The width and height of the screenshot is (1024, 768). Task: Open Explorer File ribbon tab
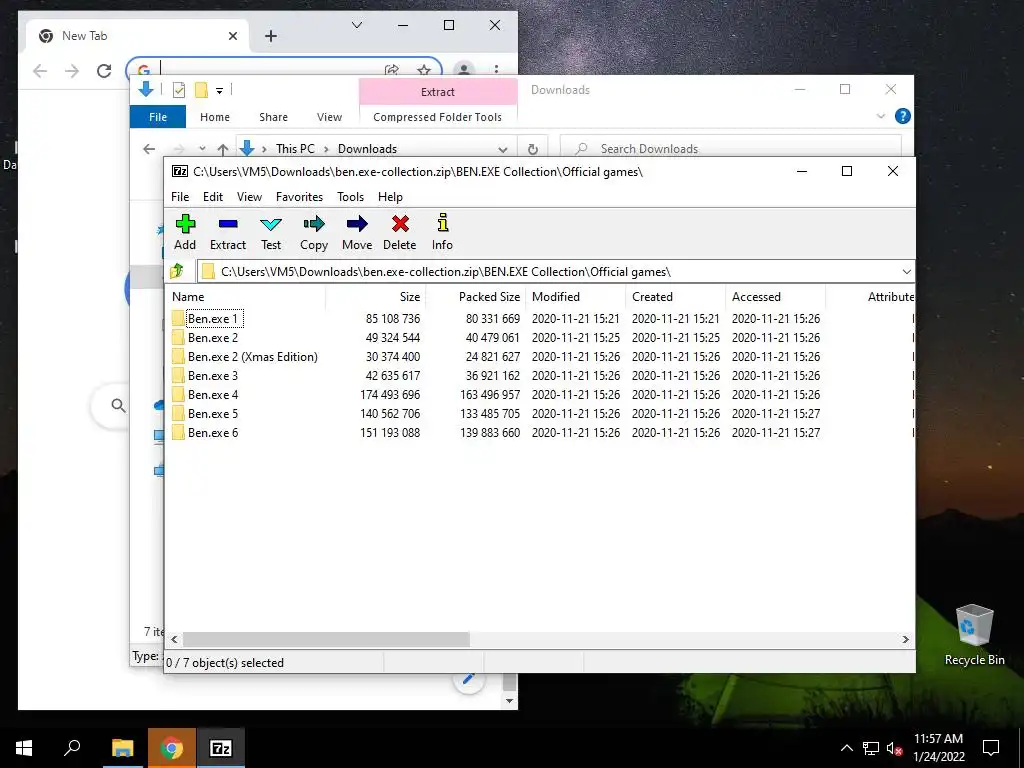pos(158,117)
